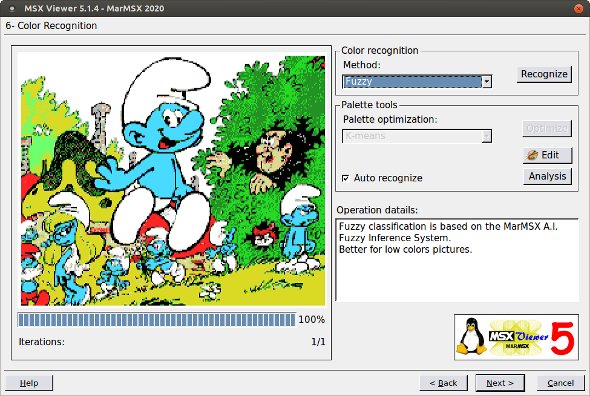Click the MSX Viewer 5 logo

pos(516,337)
